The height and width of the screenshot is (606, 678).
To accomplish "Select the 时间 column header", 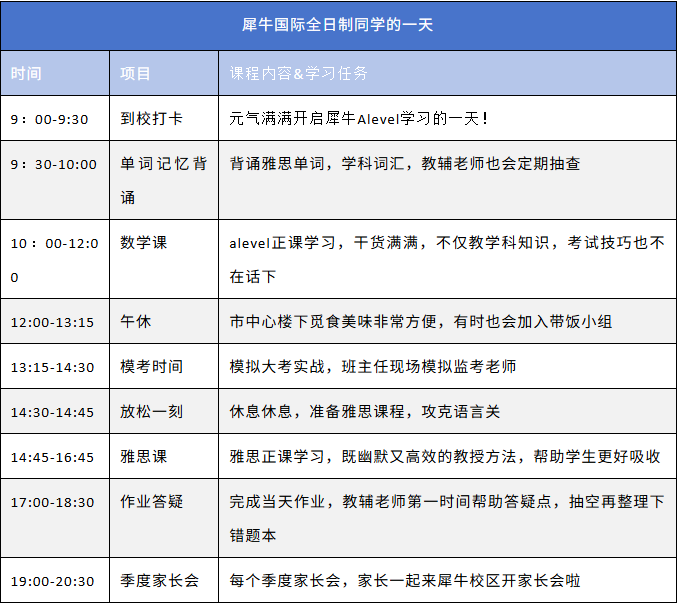I will coord(27,73).
